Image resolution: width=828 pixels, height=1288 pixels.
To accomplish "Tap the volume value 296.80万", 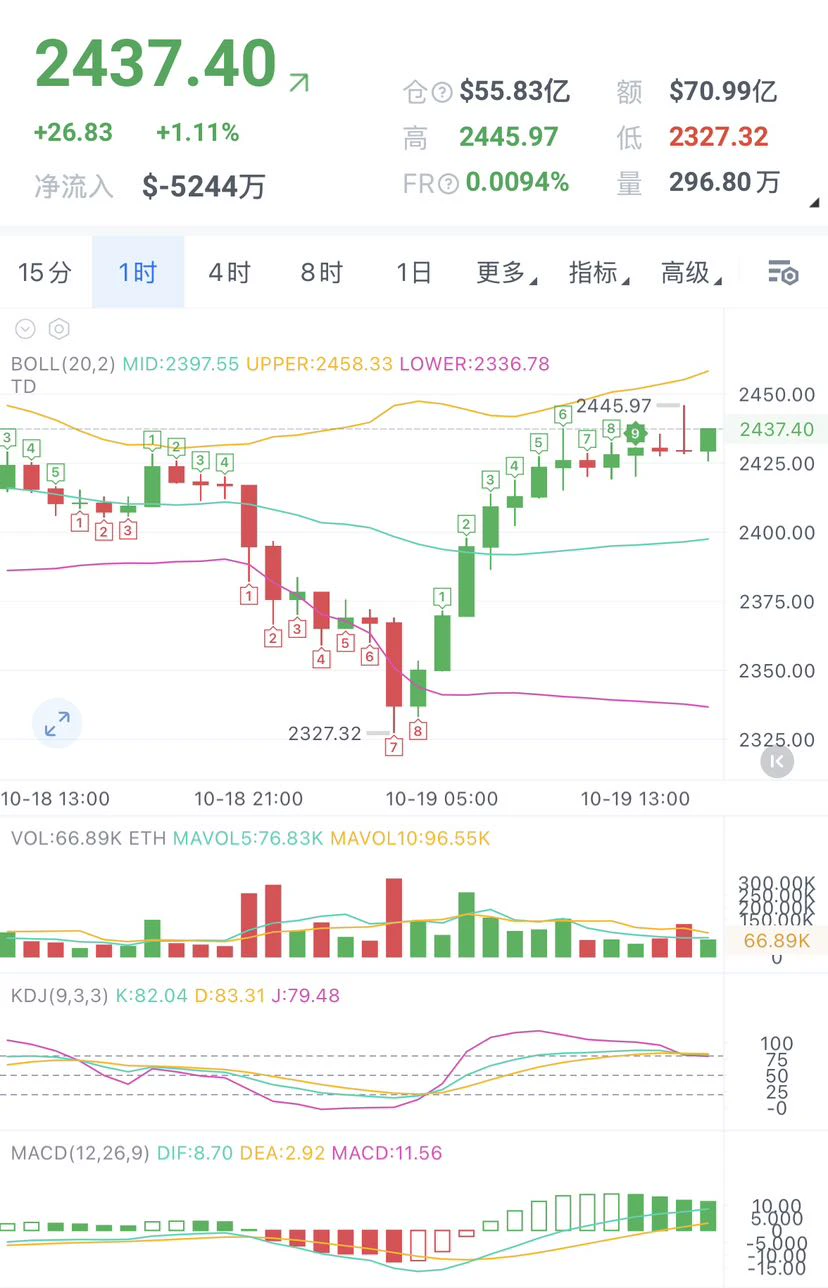I will click(725, 182).
